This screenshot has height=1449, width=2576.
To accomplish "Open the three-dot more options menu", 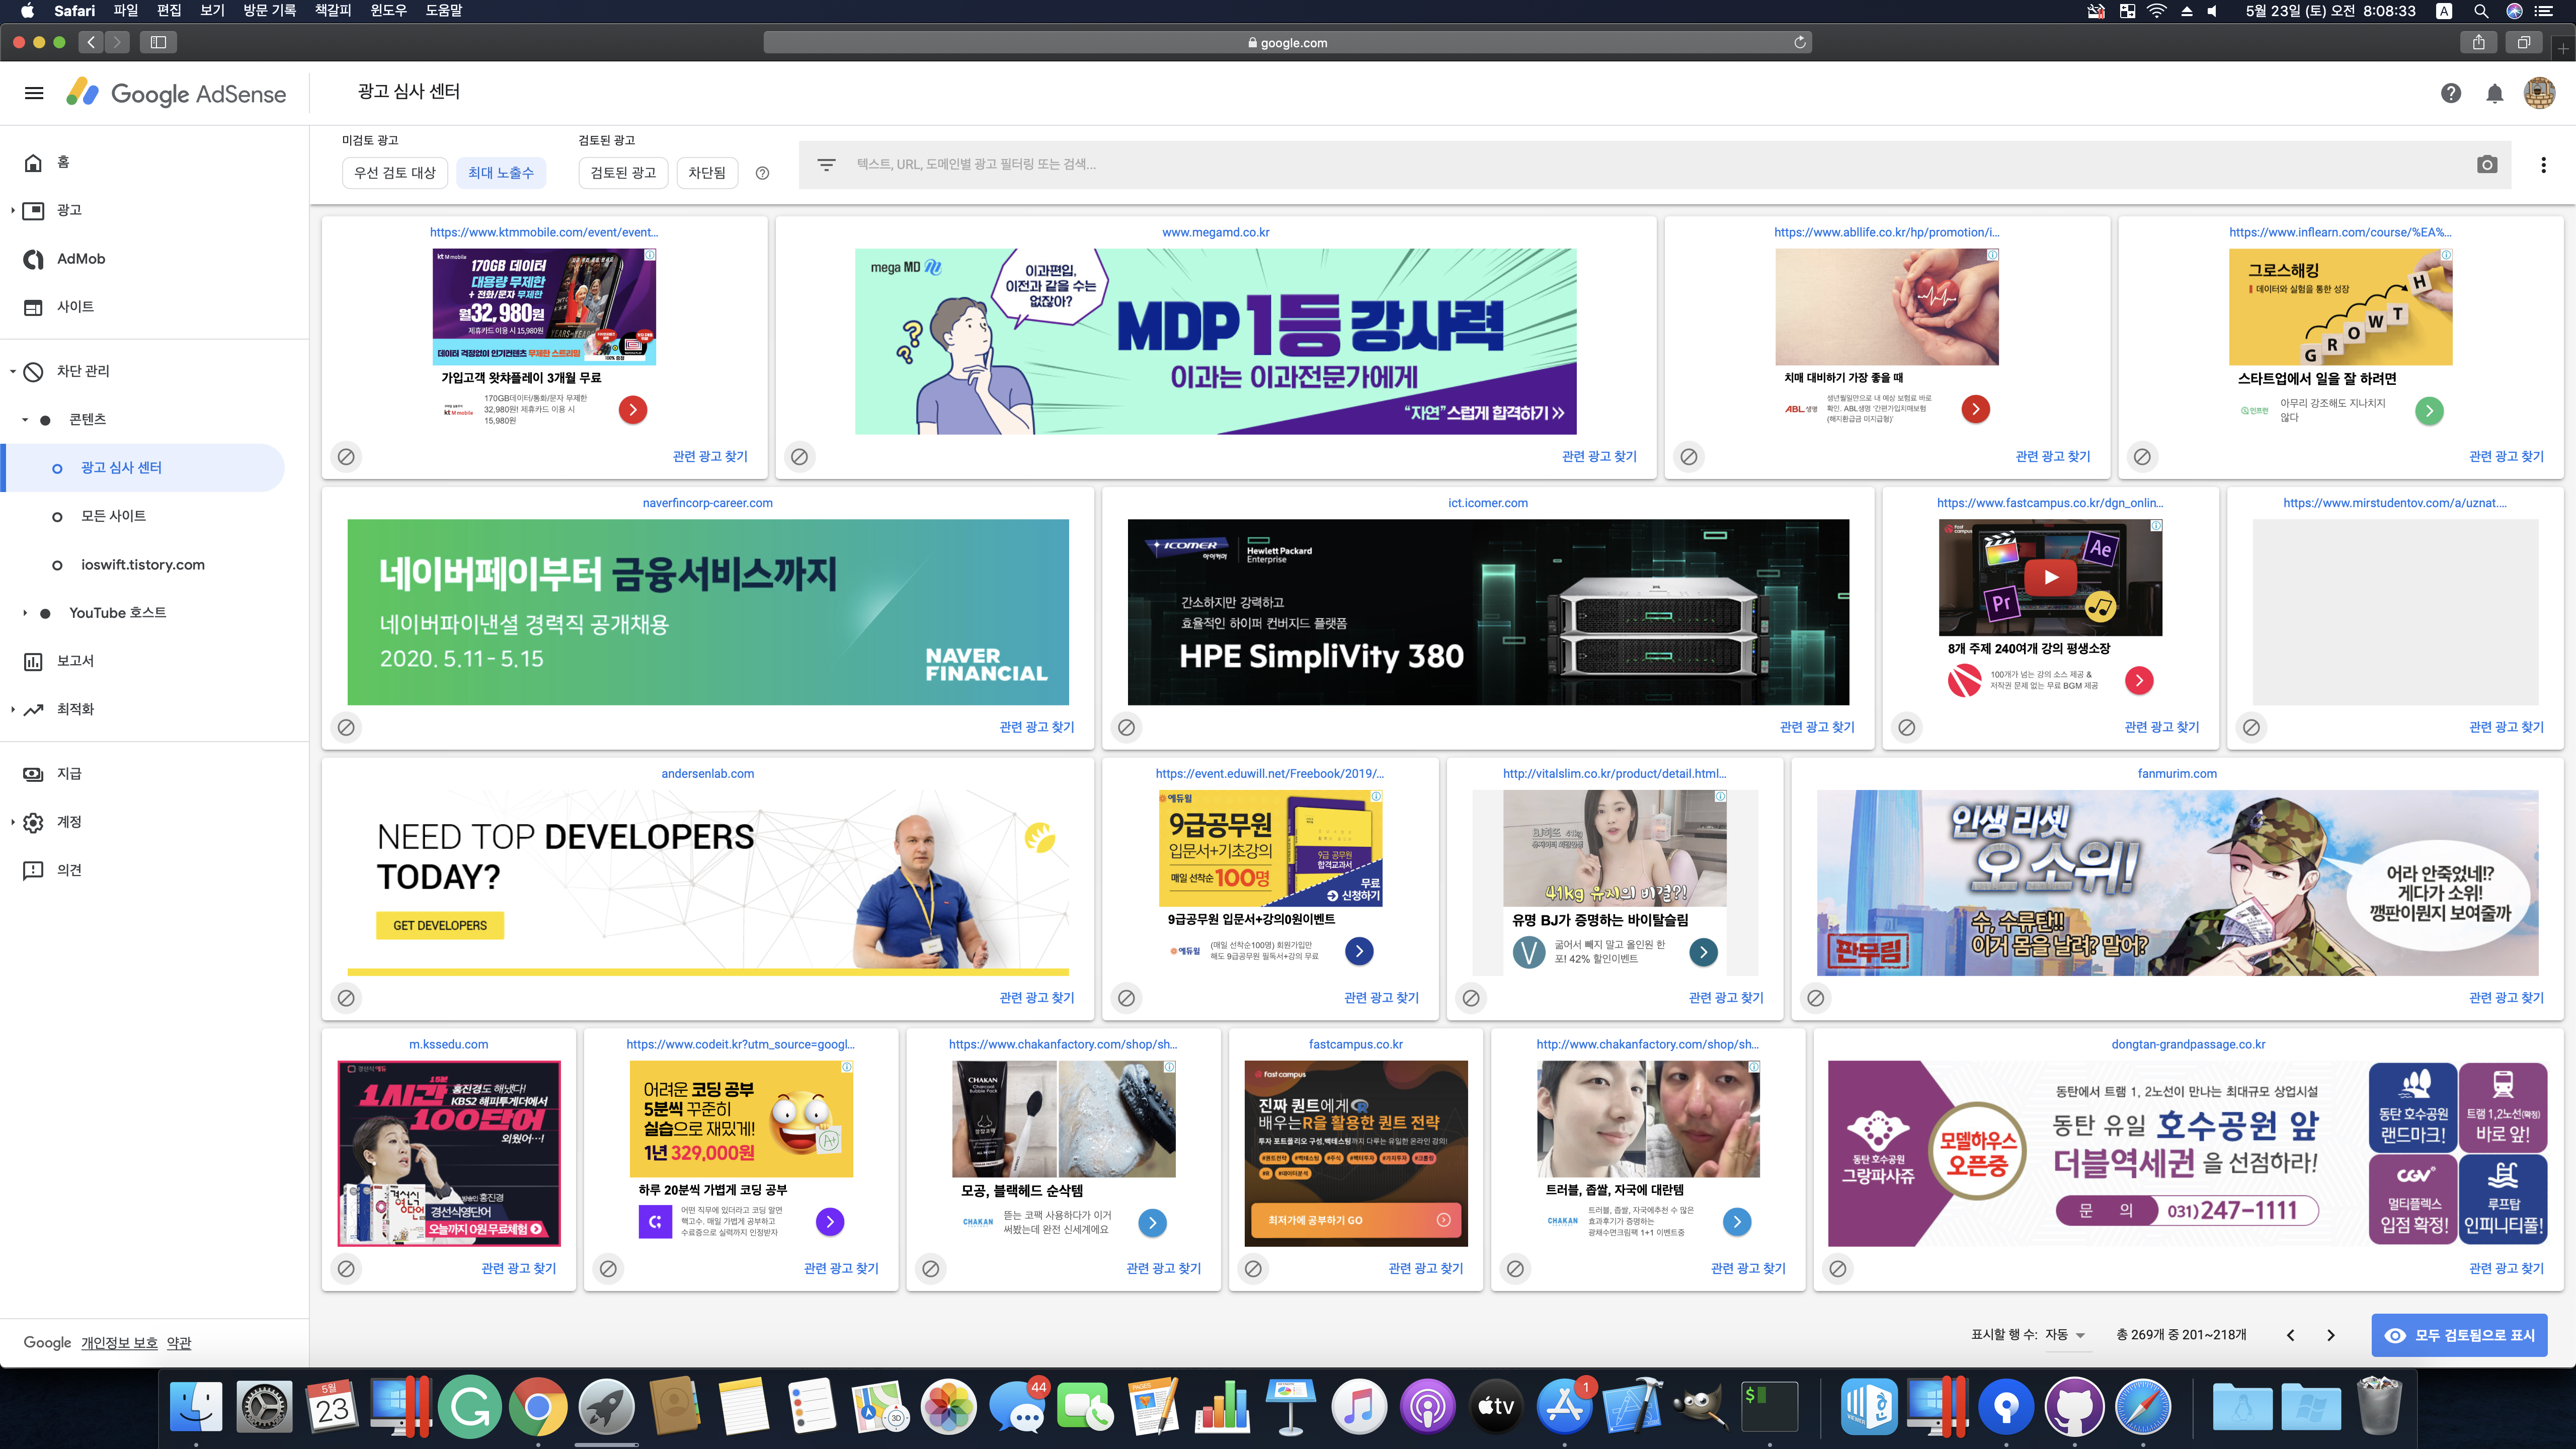I will pos(2543,165).
